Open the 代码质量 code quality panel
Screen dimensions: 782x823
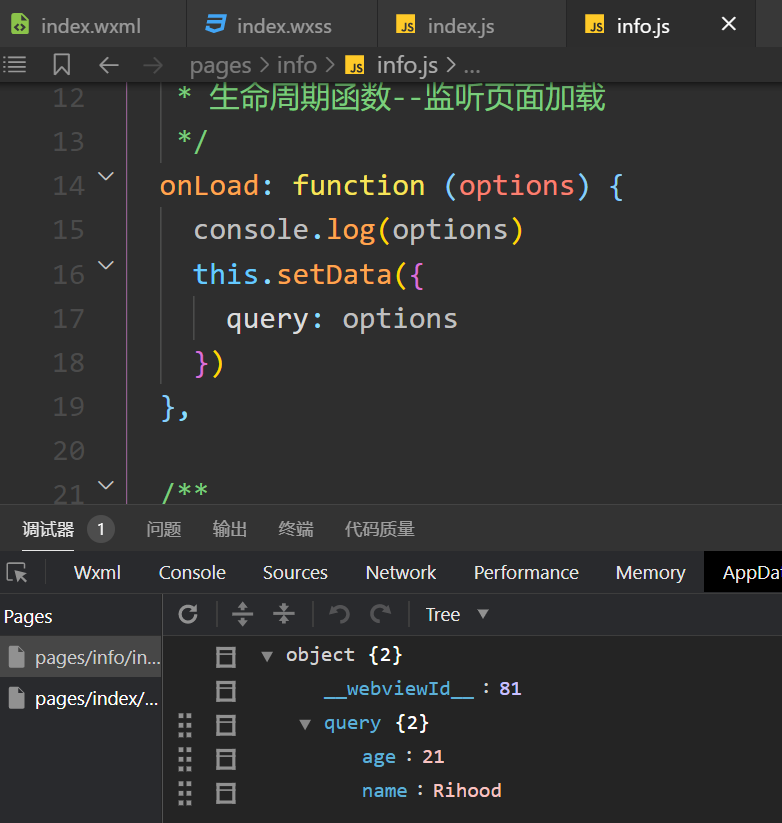click(x=379, y=529)
